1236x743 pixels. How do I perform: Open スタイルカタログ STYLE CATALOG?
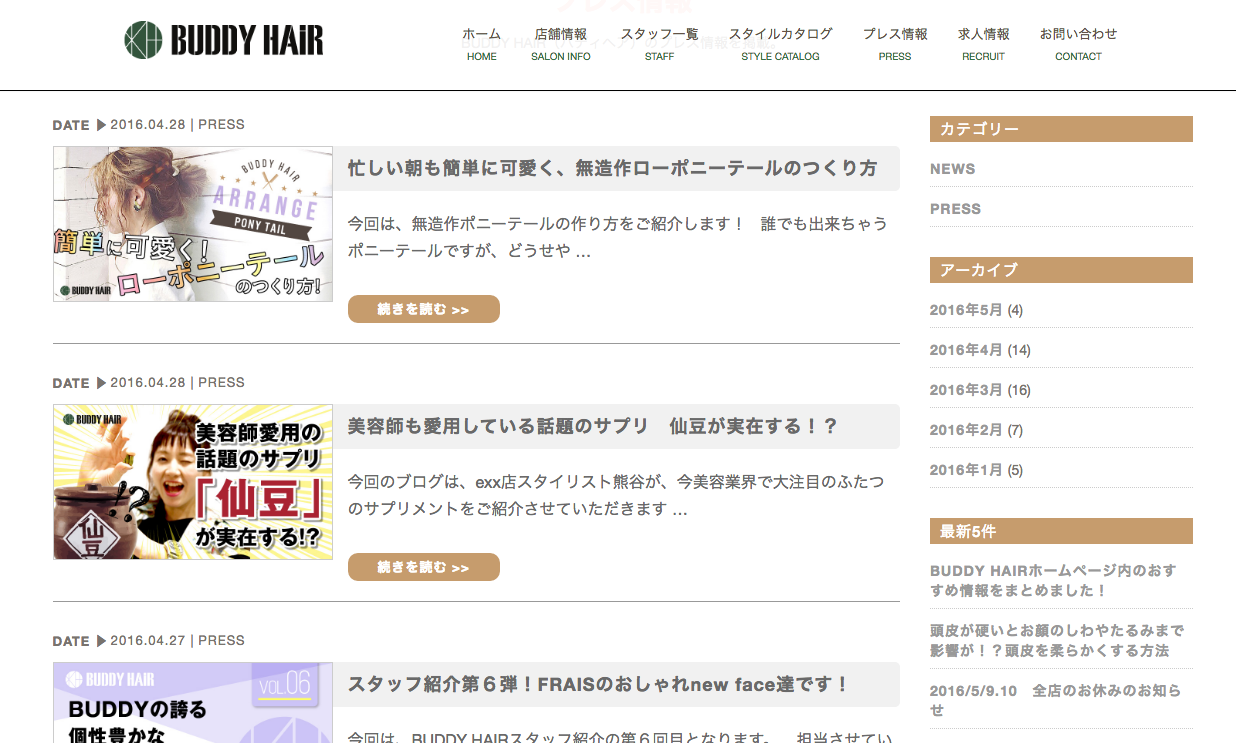[780, 44]
